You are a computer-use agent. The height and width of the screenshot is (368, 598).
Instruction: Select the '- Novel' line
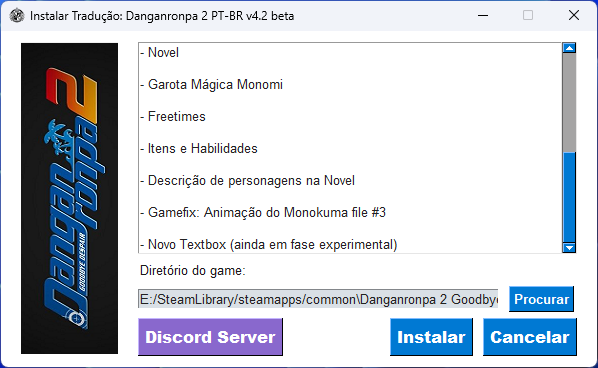click(159, 52)
